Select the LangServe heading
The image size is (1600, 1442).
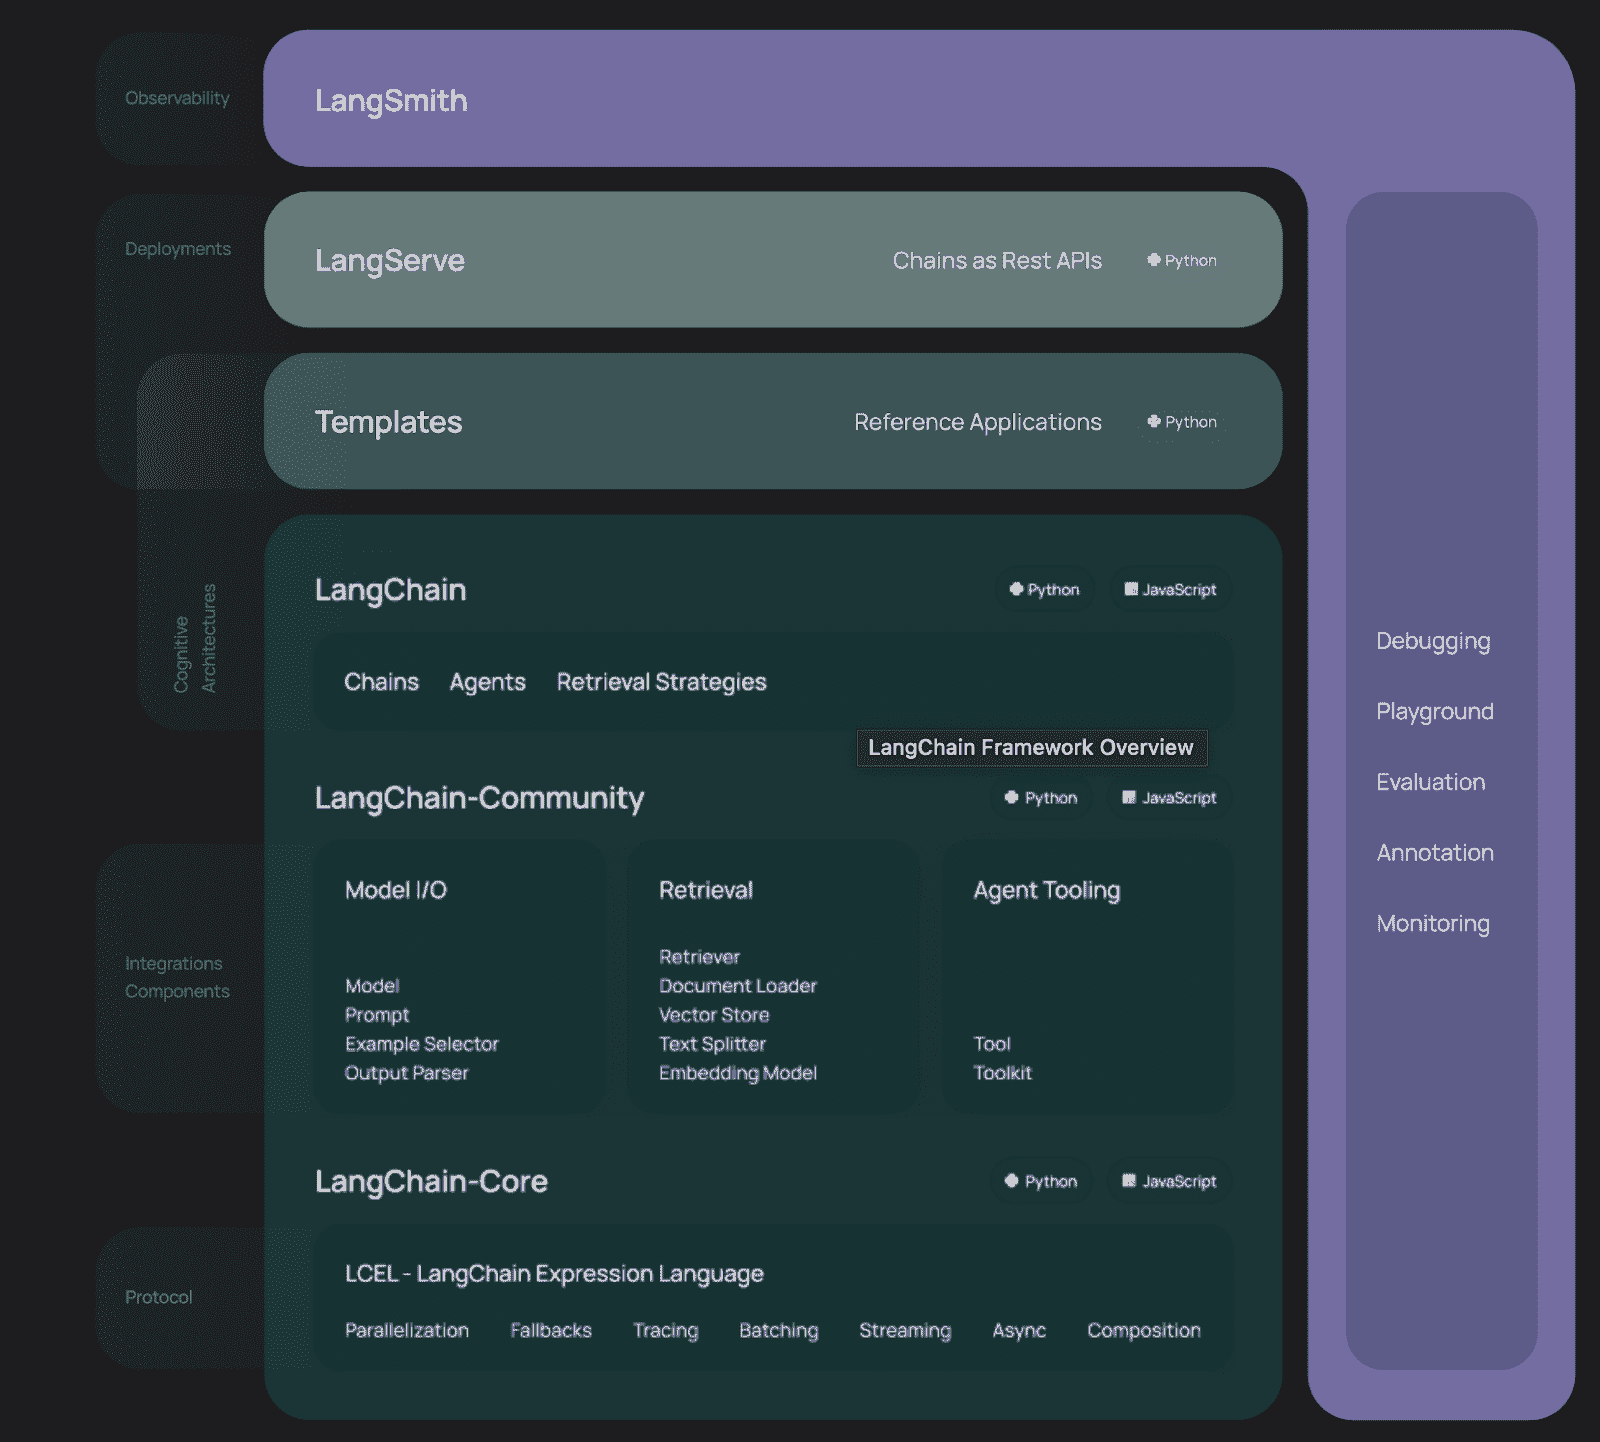(x=390, y=261)
